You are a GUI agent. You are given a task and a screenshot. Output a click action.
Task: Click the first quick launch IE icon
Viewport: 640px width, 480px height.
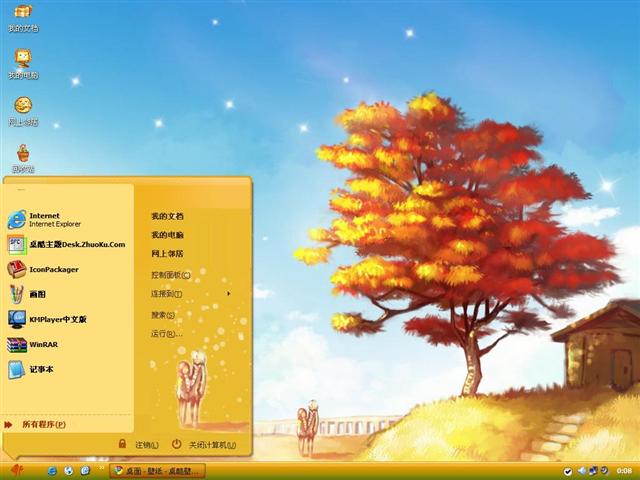pyautogui.click(x=52, y=471)
